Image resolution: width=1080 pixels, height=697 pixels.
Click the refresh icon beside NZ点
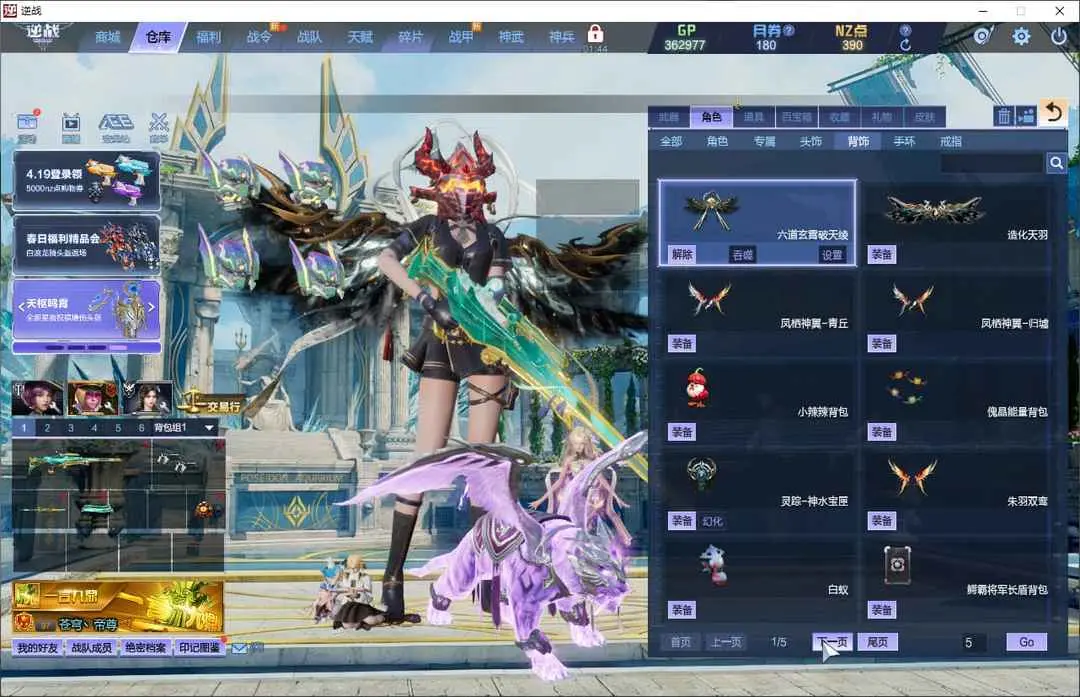pos(905,45)
